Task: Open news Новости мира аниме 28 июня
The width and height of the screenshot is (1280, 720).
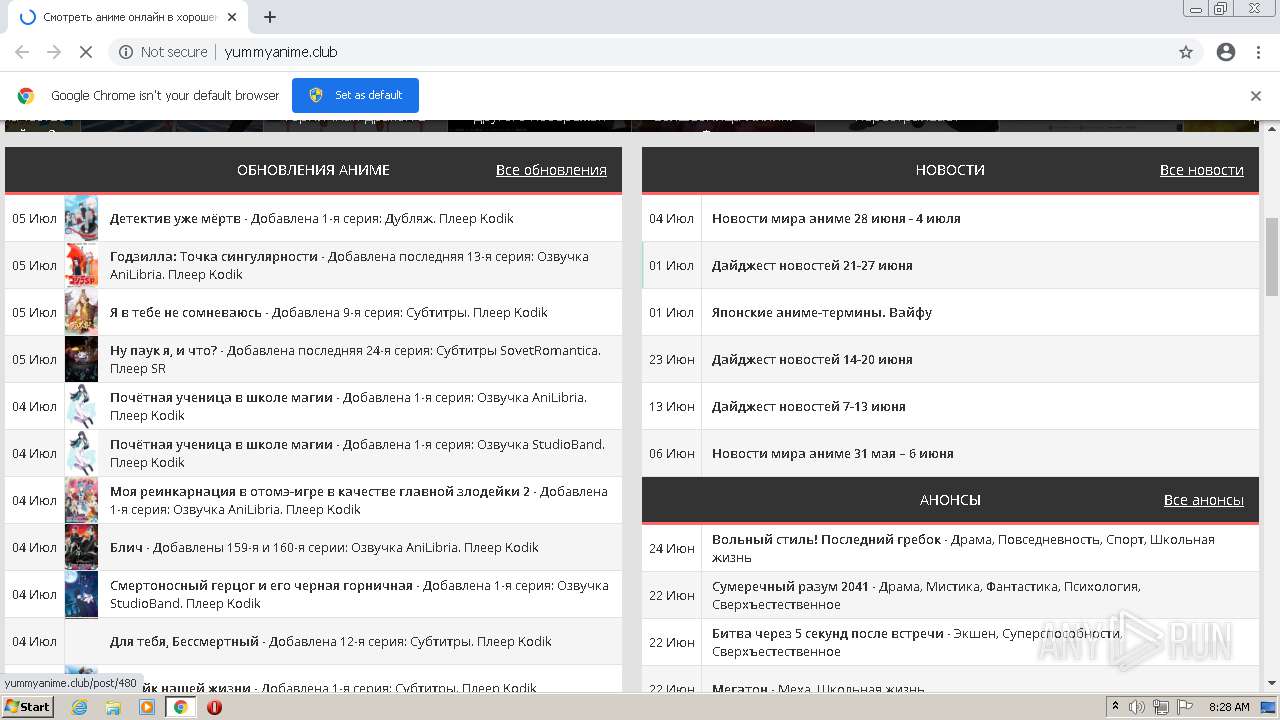Action: pos(836,218)
